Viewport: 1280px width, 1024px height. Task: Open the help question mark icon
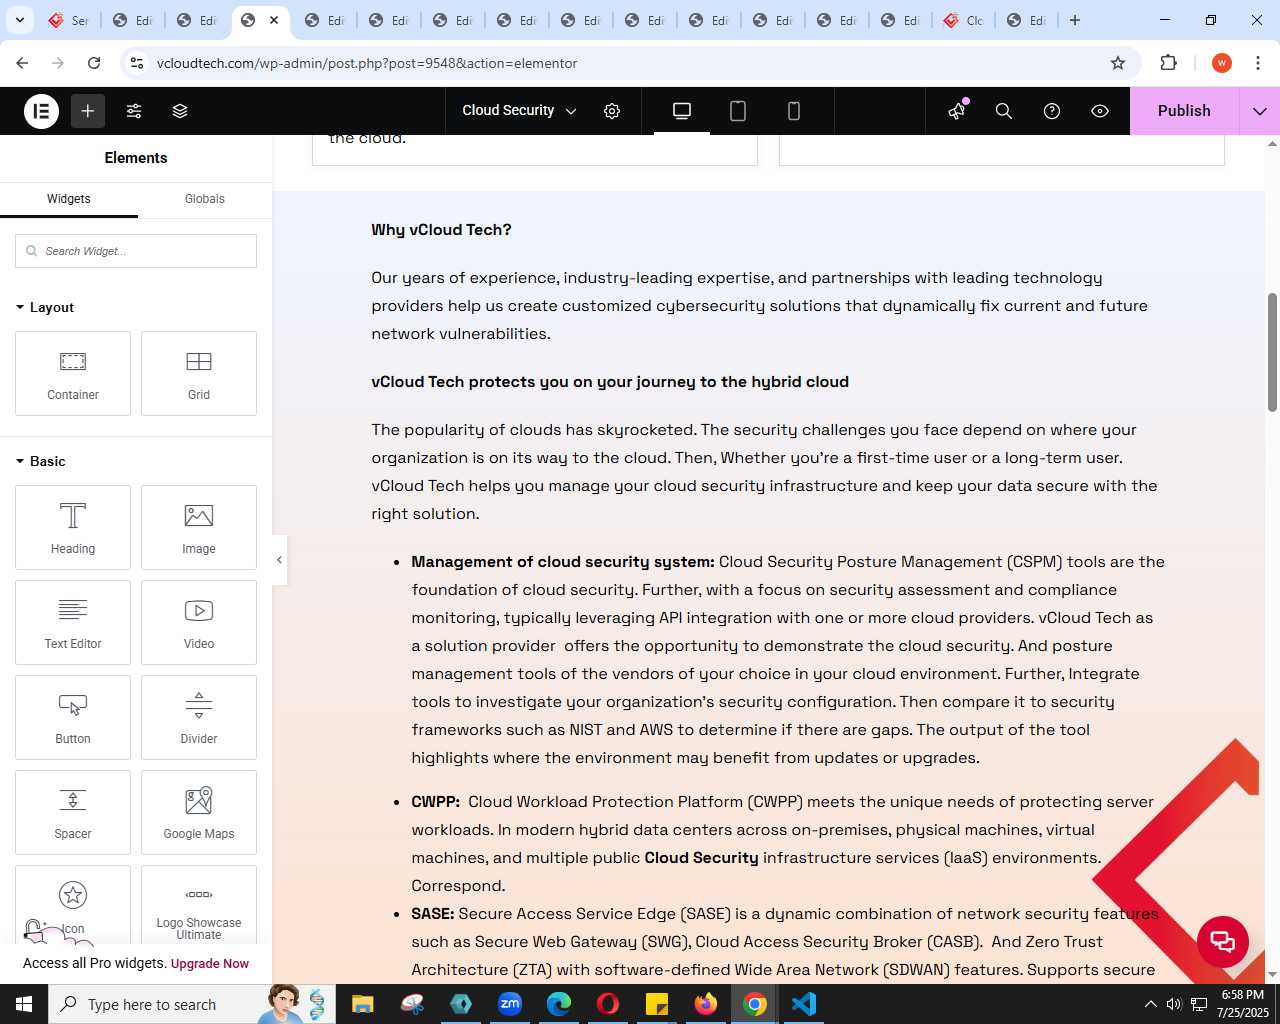pyautogui.click(x=1052, y=111)
